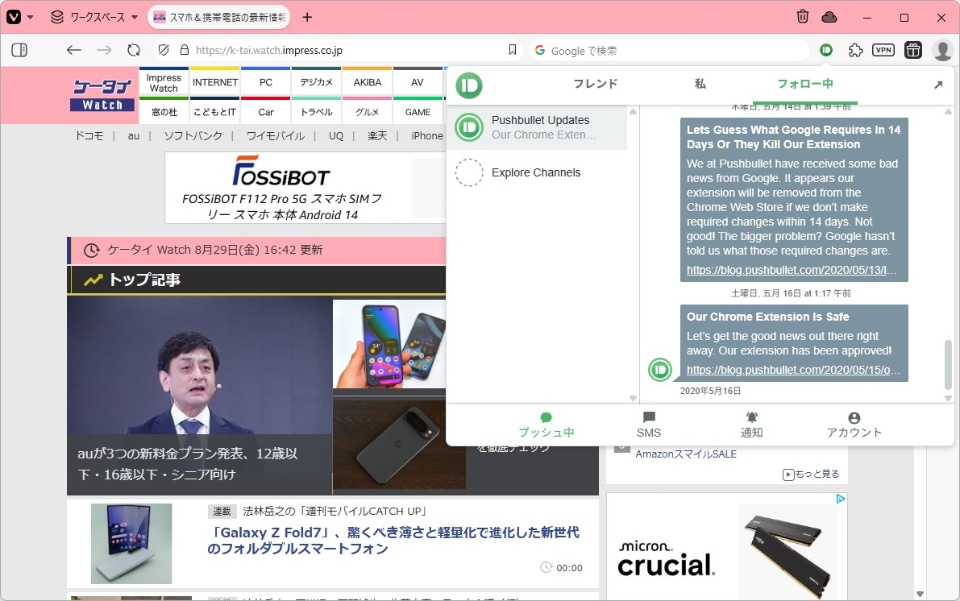
Task: Open AmazonスマイルSALE link
Action: click(x=686, y=454)
